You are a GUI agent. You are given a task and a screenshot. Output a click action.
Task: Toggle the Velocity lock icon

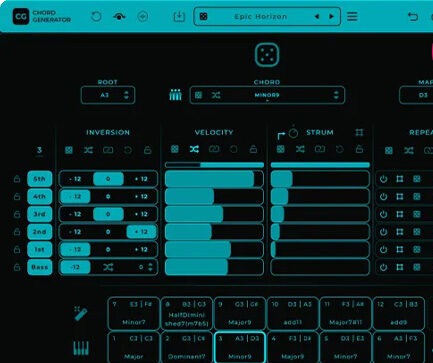(x=253, y=149)
